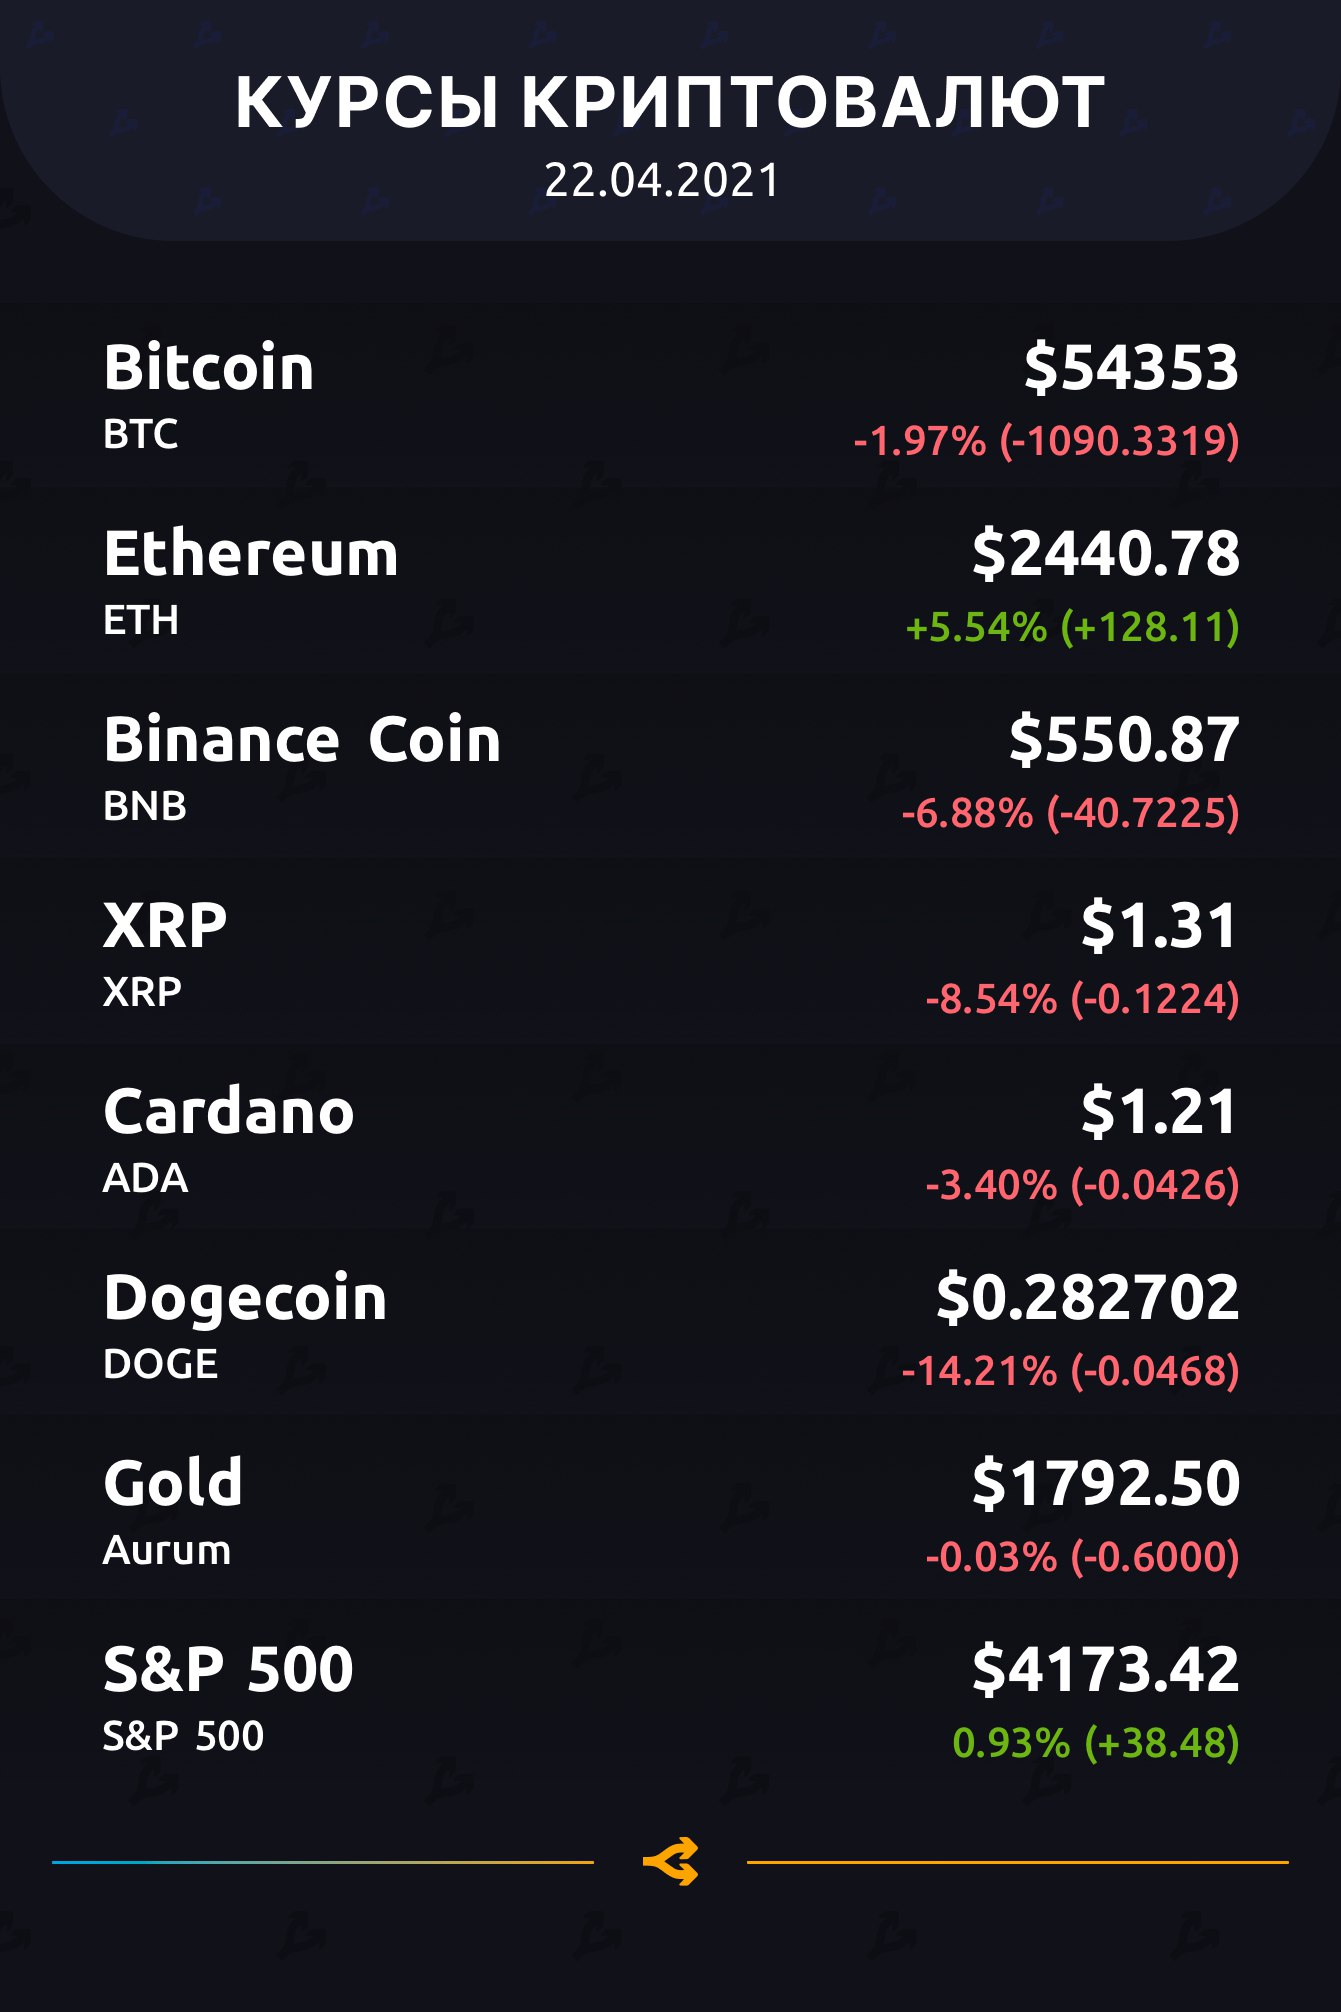Open the Cardano entry
The image size is (1341, 2012).
[229, 1111]
